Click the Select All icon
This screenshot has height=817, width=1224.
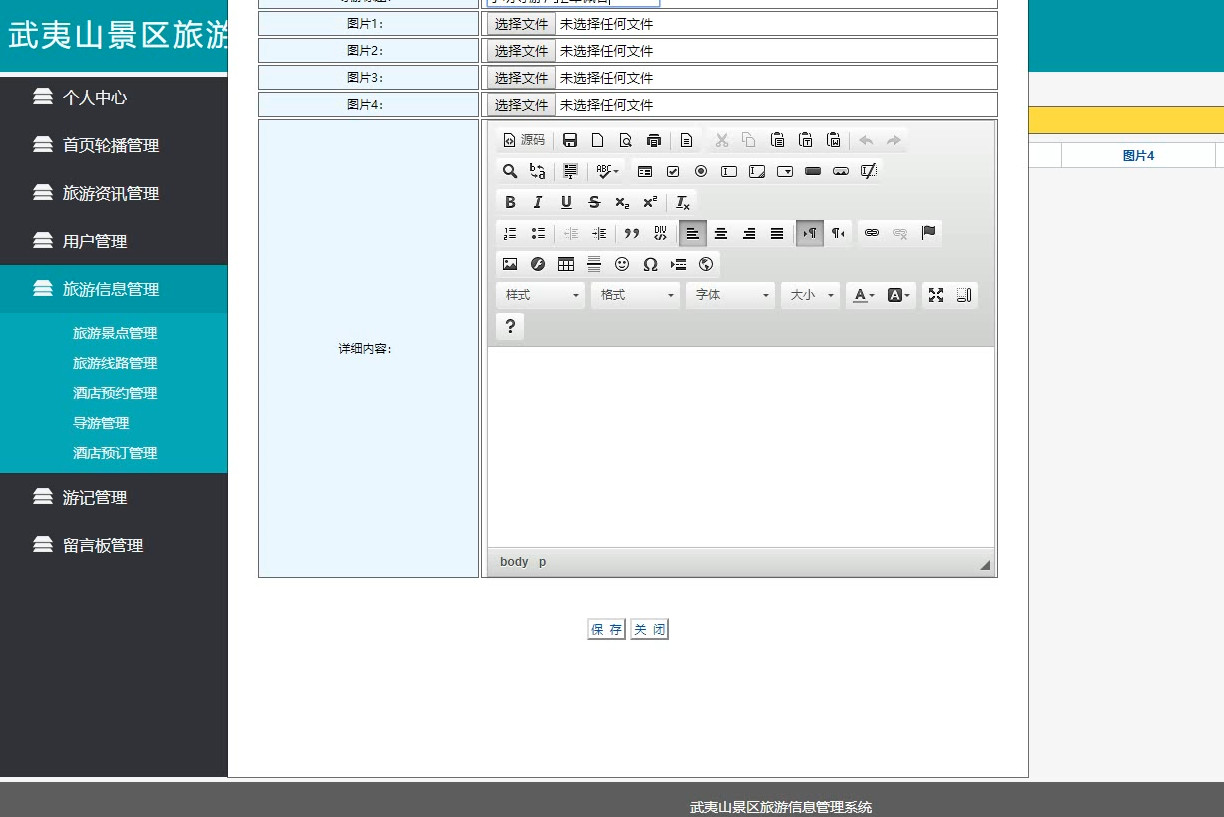pos(570,171)
